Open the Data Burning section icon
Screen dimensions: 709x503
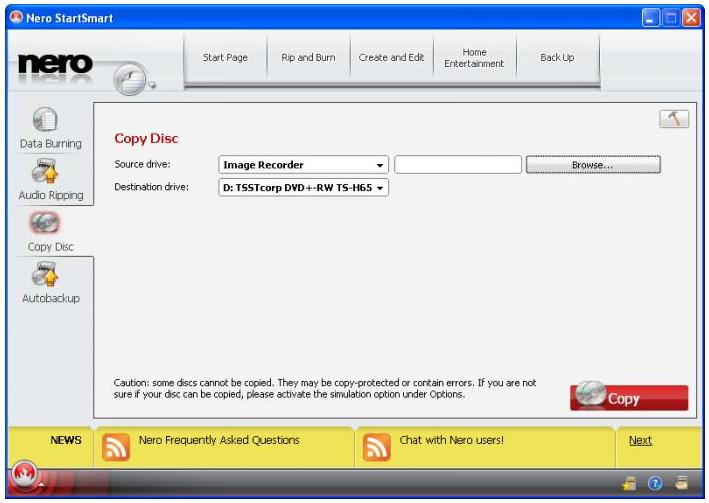45,119
